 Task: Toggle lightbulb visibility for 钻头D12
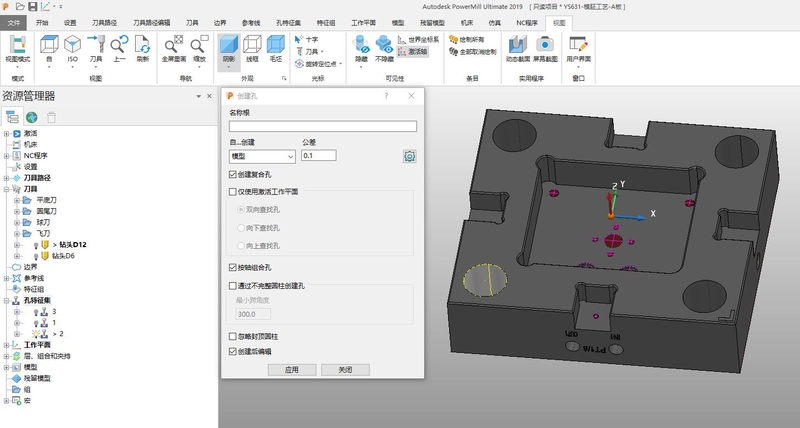[36, 245]
